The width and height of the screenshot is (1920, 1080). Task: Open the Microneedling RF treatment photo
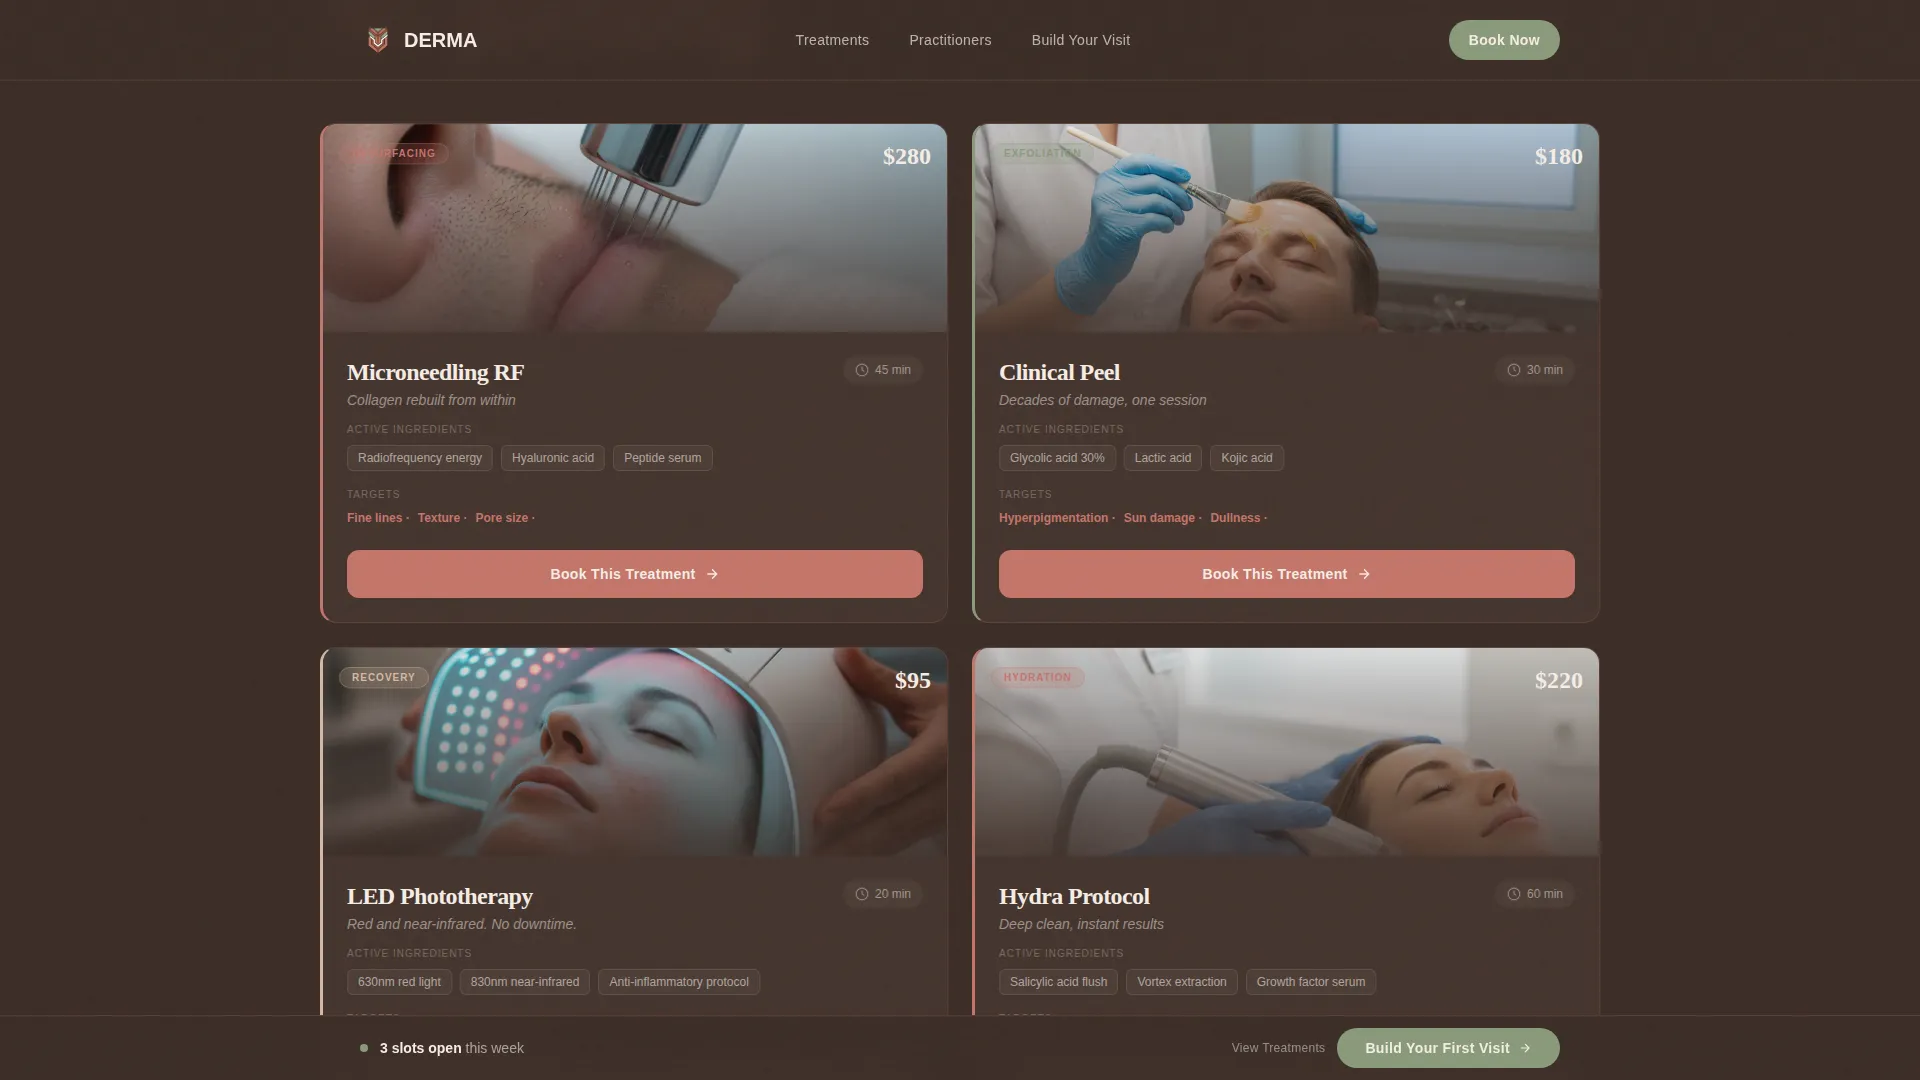click(x=635, y=228)
